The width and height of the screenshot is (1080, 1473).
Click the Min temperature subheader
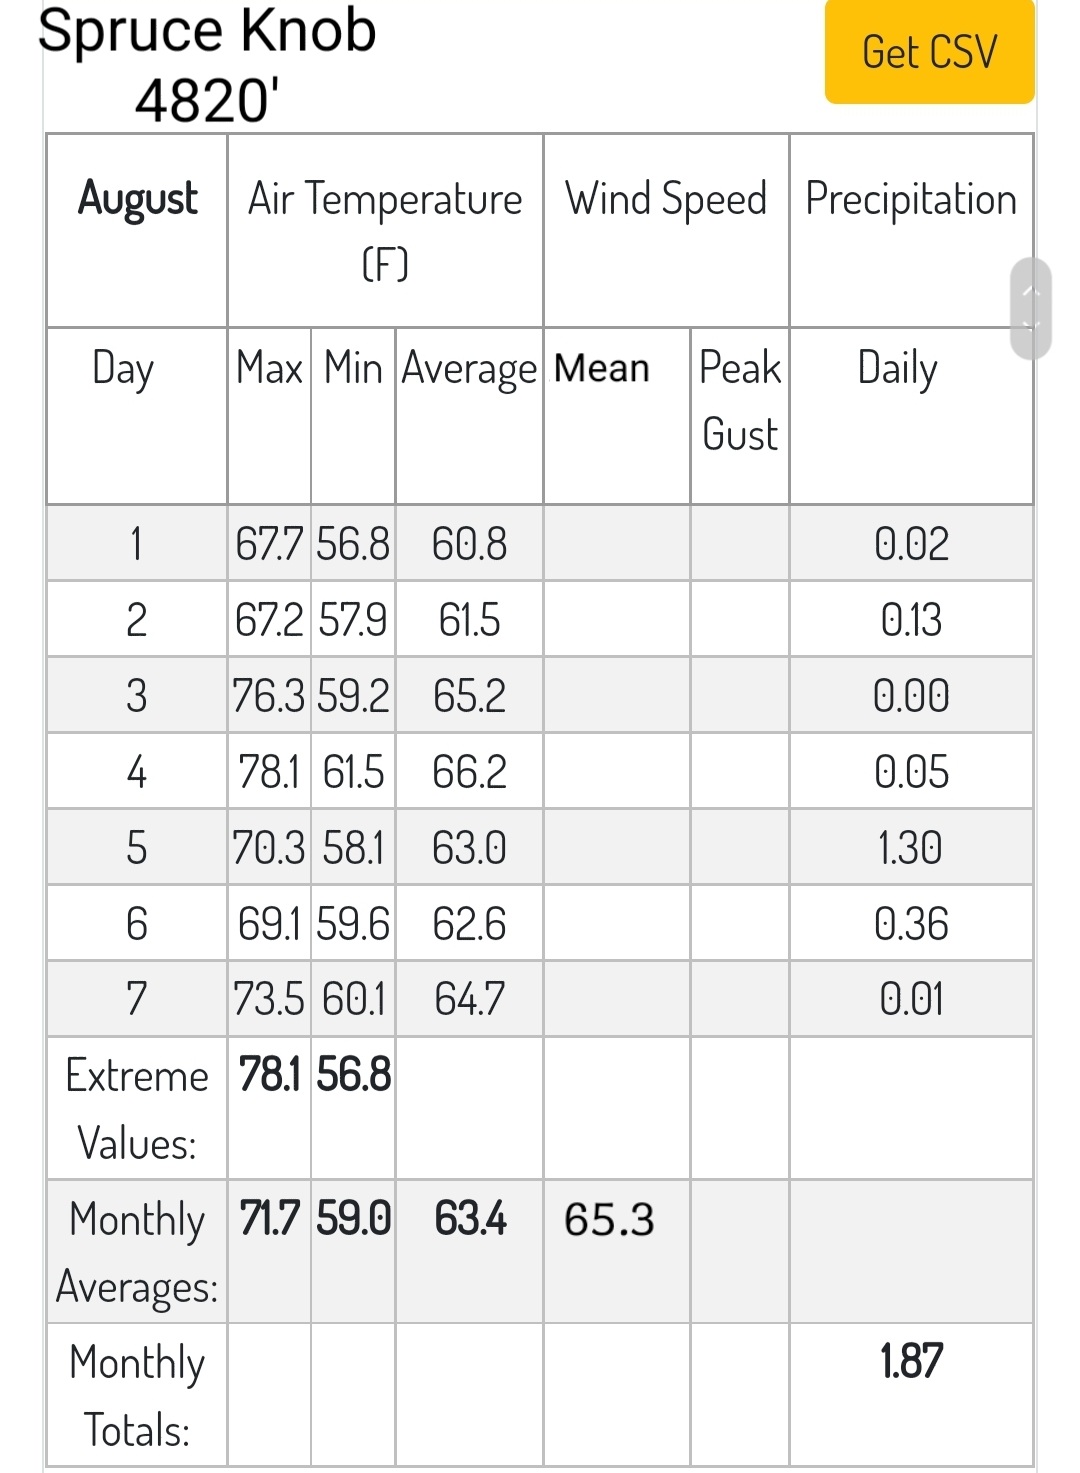click(x=353, y=368)
